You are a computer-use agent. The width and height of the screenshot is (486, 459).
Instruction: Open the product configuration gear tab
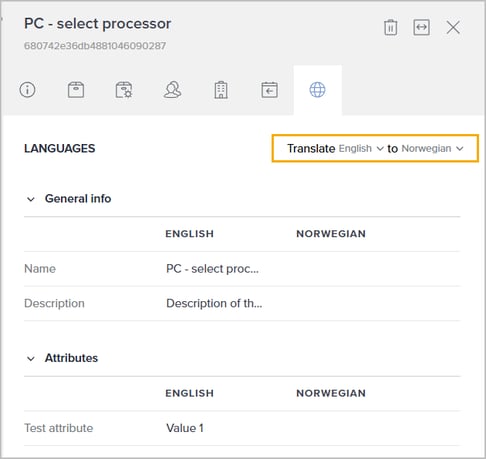(124, 90)
